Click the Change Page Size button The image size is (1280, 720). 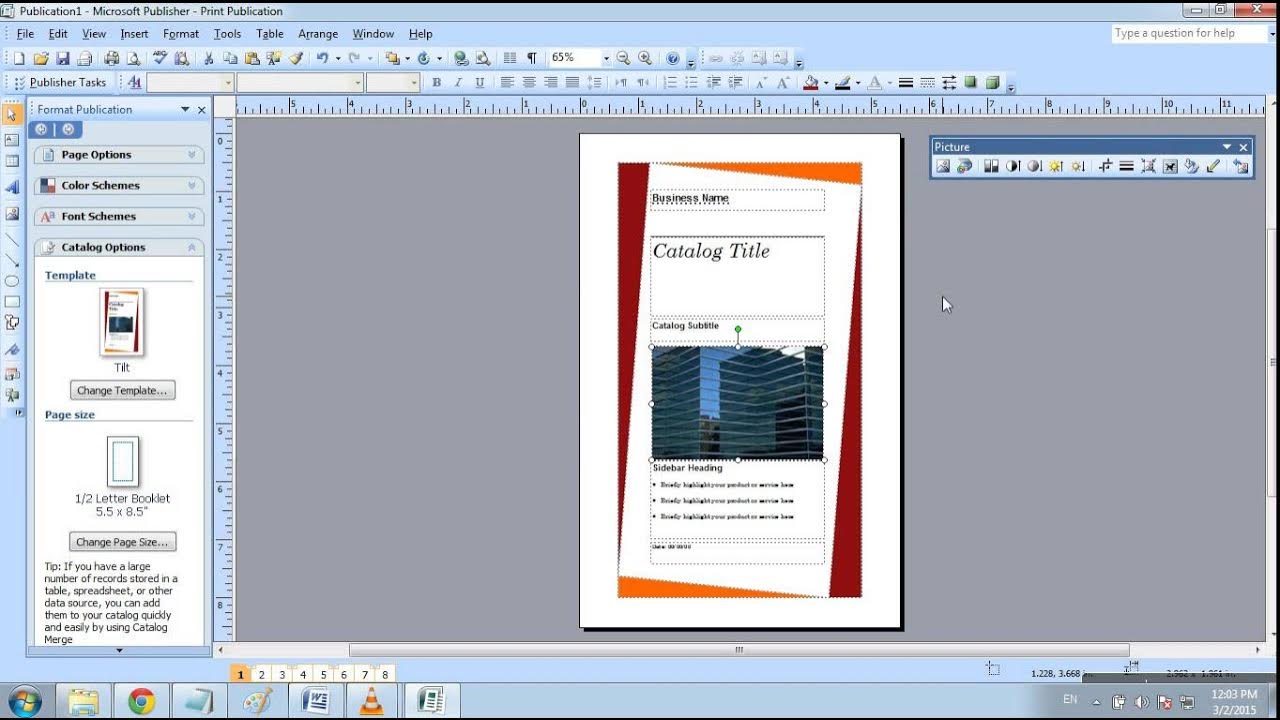122,542
